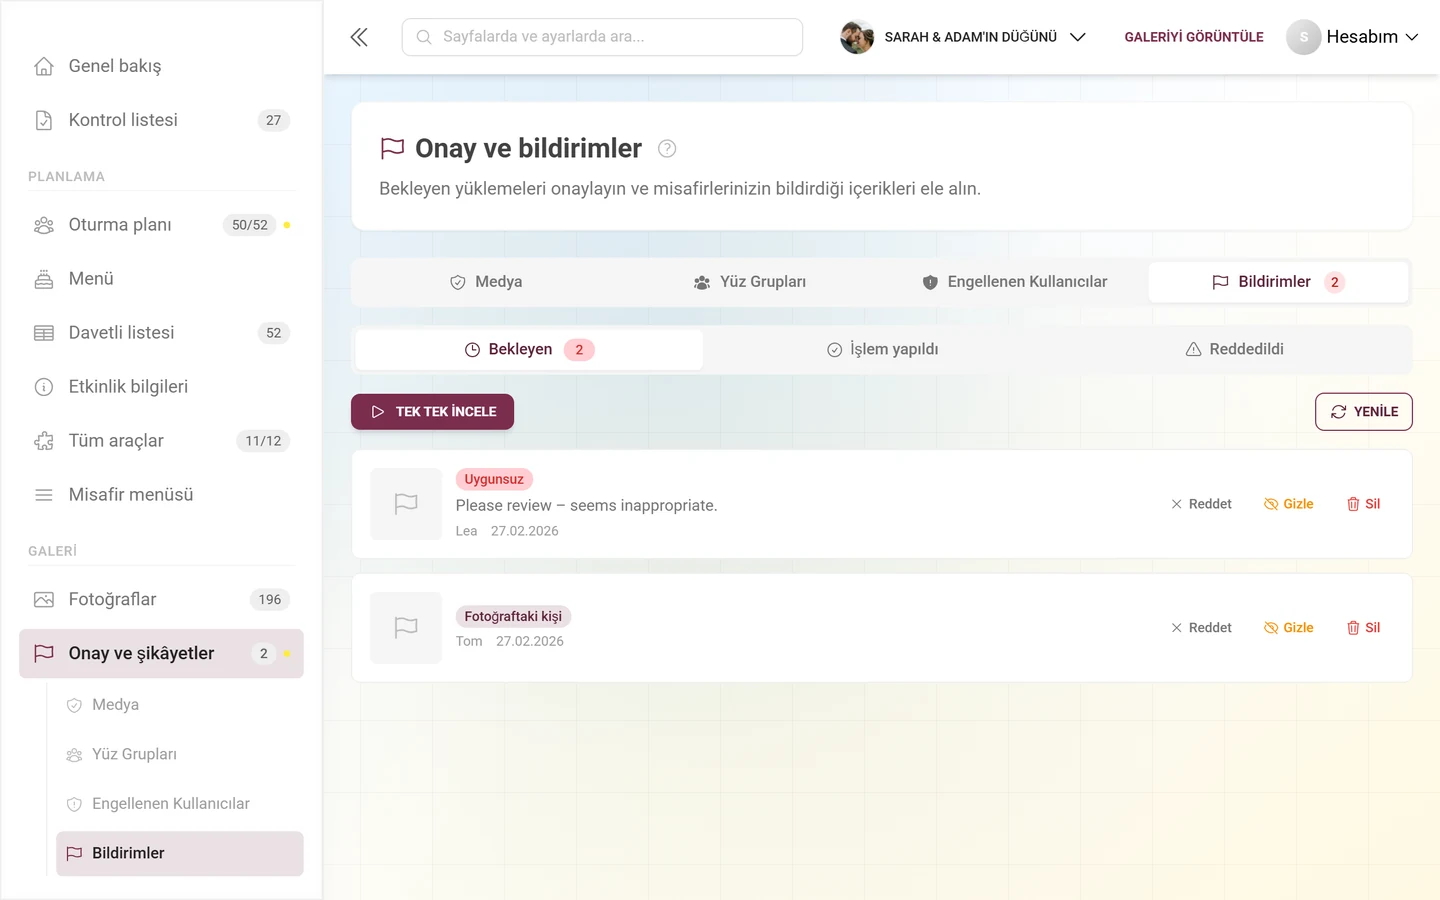The image size is (1440, 900).
Task: Open the Menü page in sidebar
Action: tap(161, 279)
